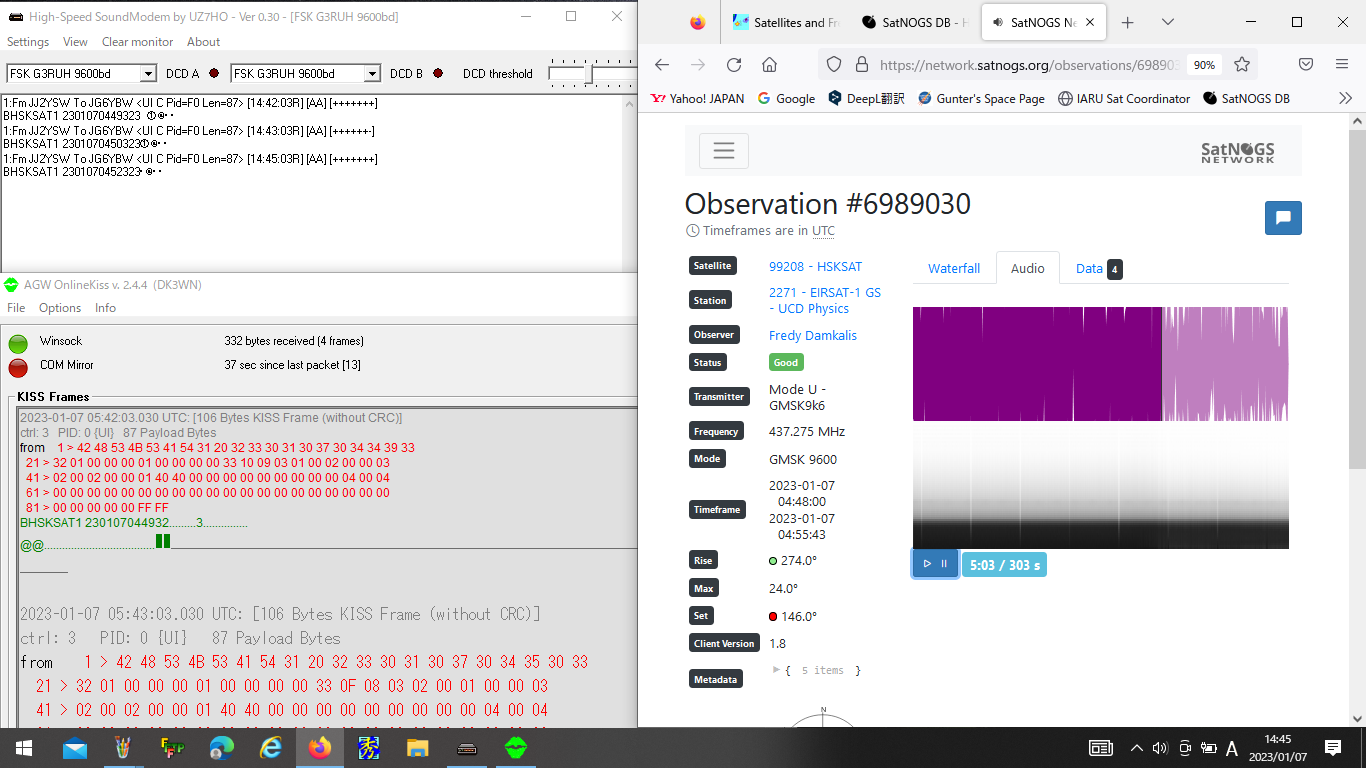Click the green Winsock status indicator

[18, 343]
